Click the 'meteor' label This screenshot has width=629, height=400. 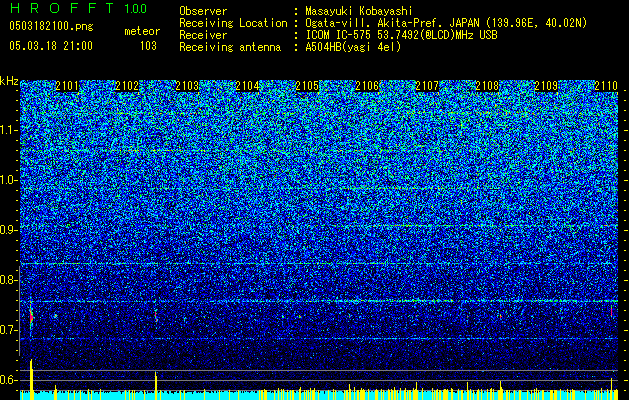(x=142, y=31)
